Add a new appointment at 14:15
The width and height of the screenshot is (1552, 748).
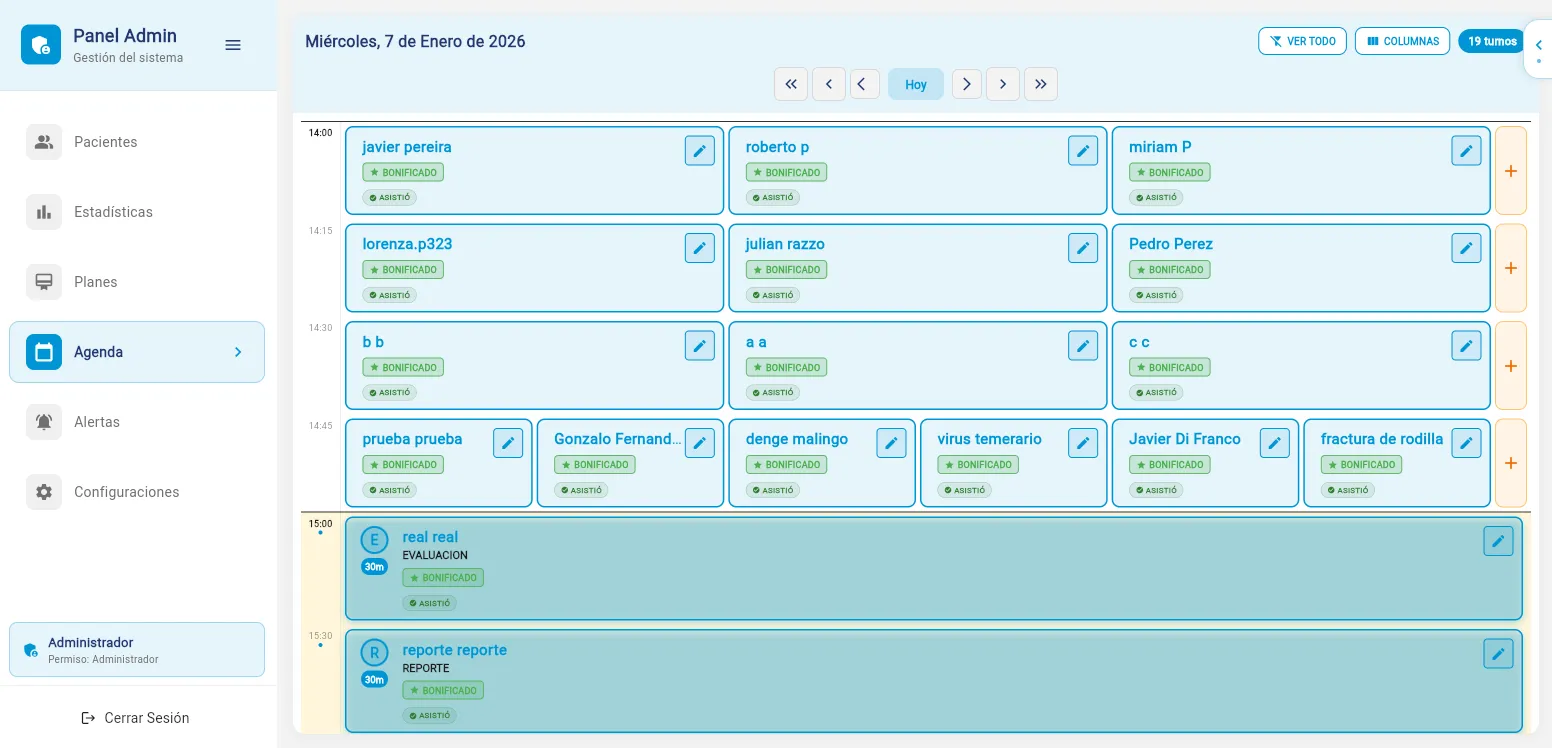tap(1511, 268)
